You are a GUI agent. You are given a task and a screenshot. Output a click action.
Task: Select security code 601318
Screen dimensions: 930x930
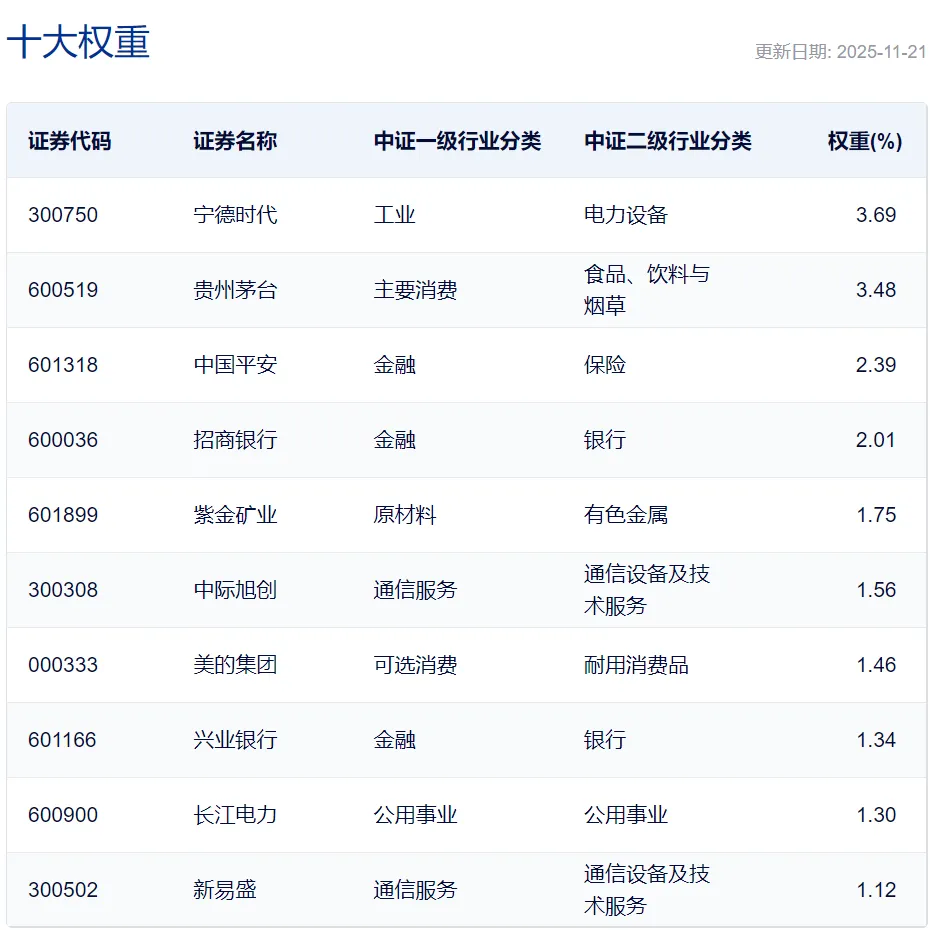pos(63,365)
